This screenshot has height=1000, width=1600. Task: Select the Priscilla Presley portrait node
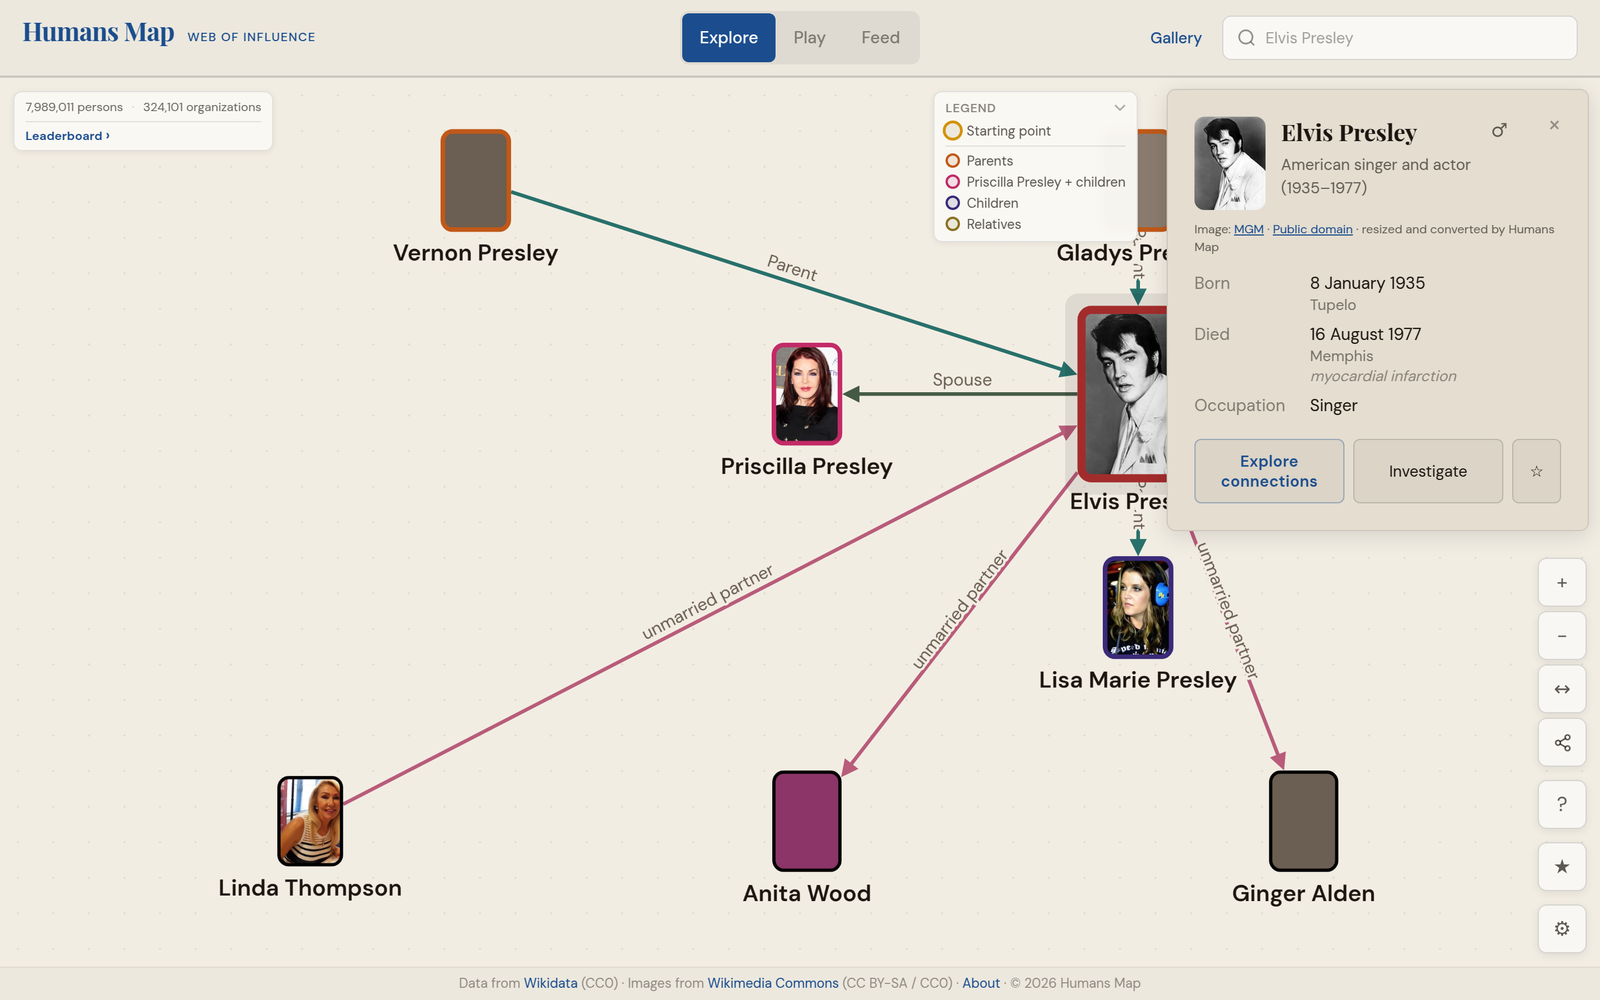(807, 394)
